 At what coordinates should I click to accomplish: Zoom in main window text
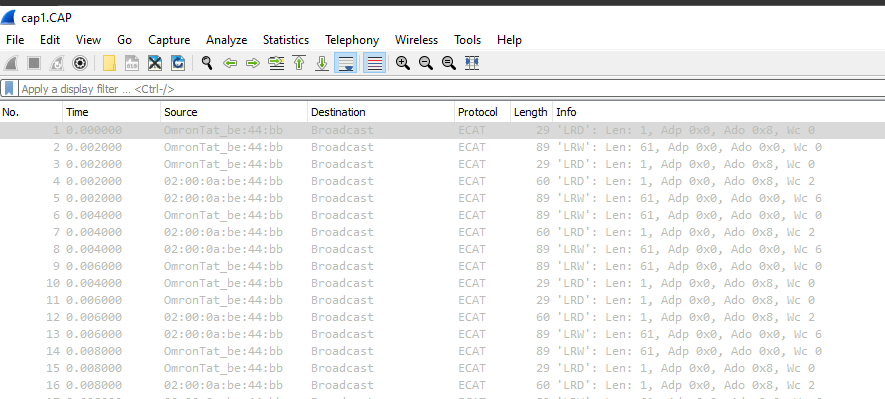pos(402,63)
